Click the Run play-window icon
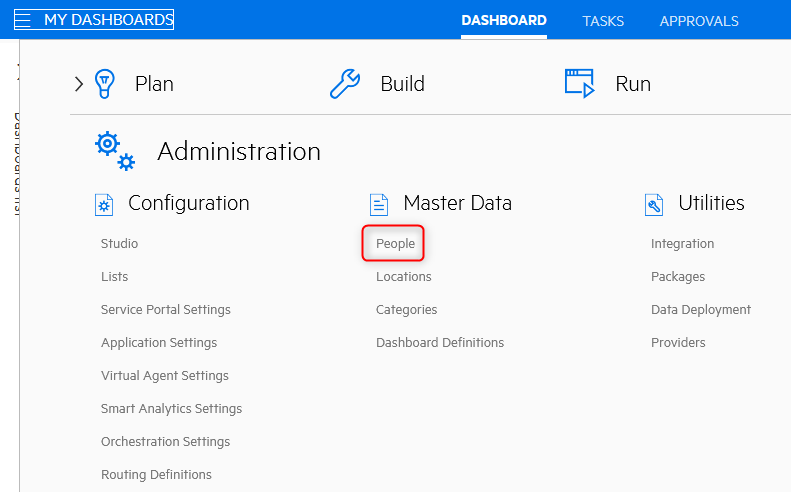 [580, 84]
